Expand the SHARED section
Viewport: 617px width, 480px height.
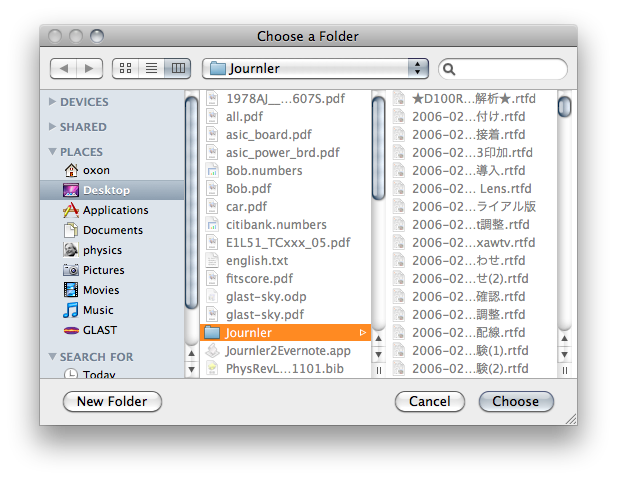pyautogui.click(x=52, y=126)
